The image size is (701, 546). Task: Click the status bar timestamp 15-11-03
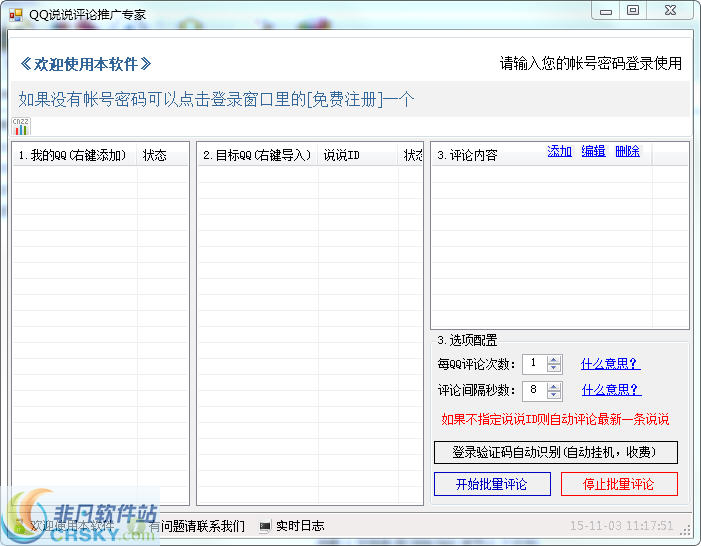coord(621,526)
